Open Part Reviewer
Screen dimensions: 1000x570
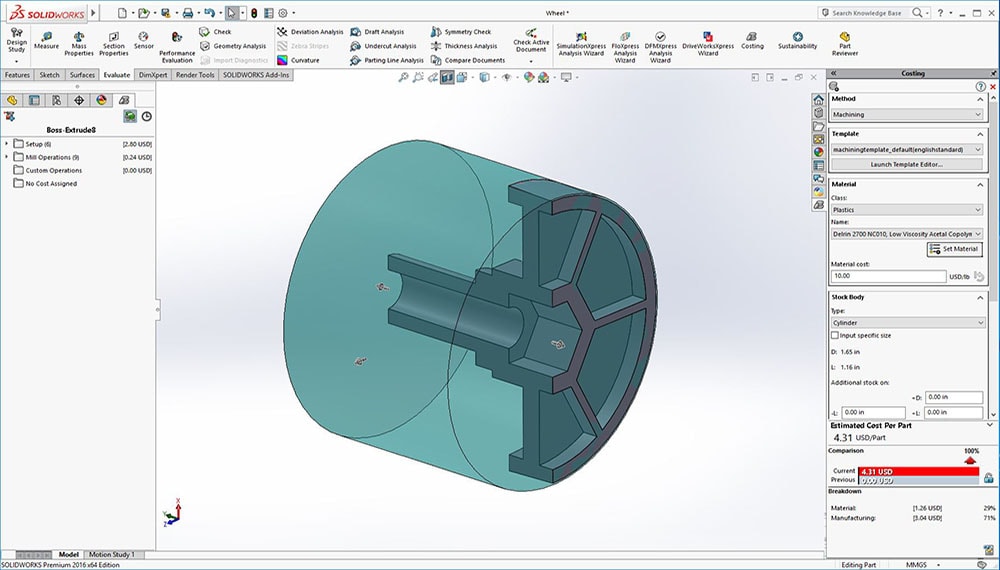844,44
